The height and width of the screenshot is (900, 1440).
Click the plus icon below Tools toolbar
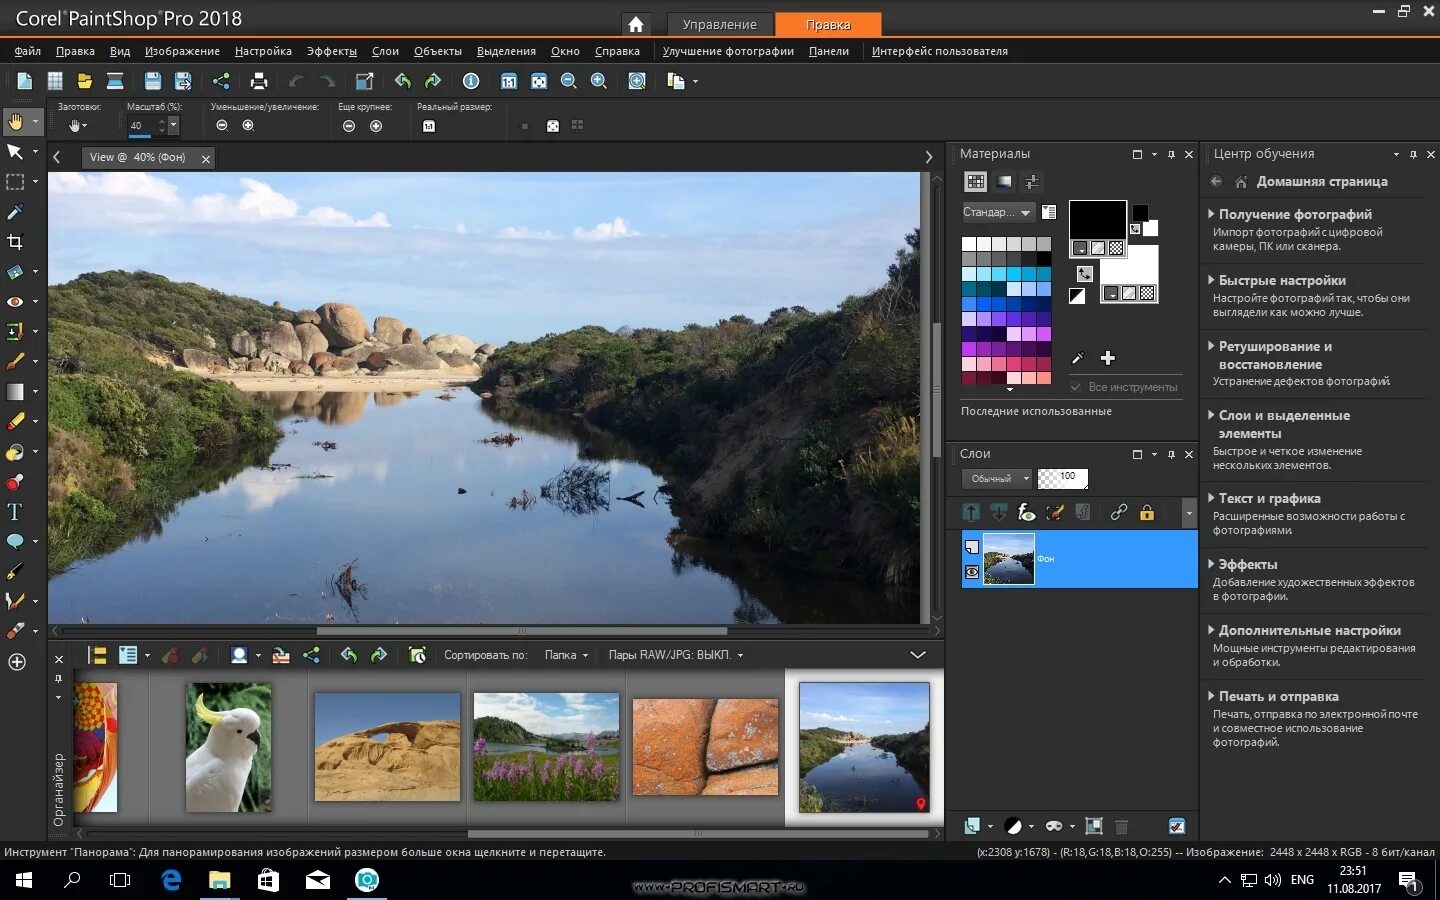(x=17, y=662)
